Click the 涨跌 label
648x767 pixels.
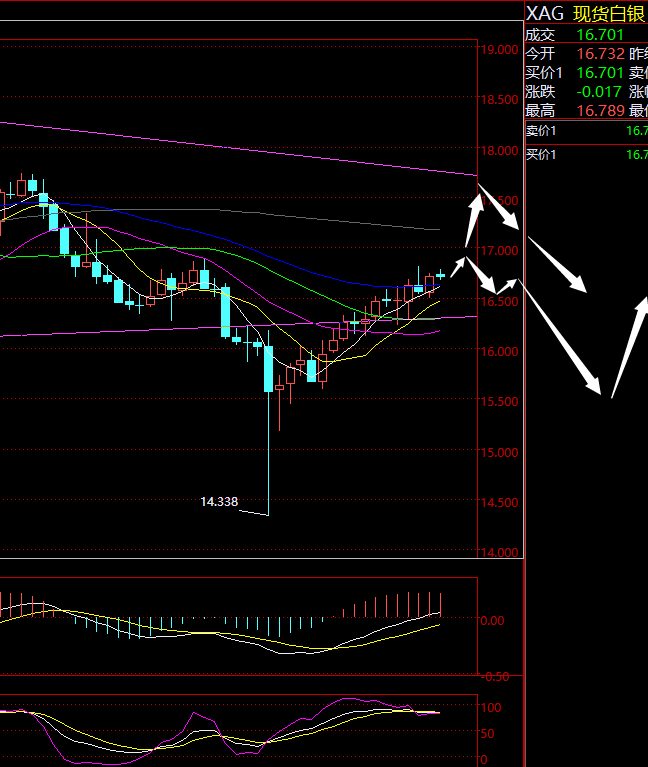click(x=540, y=91)
